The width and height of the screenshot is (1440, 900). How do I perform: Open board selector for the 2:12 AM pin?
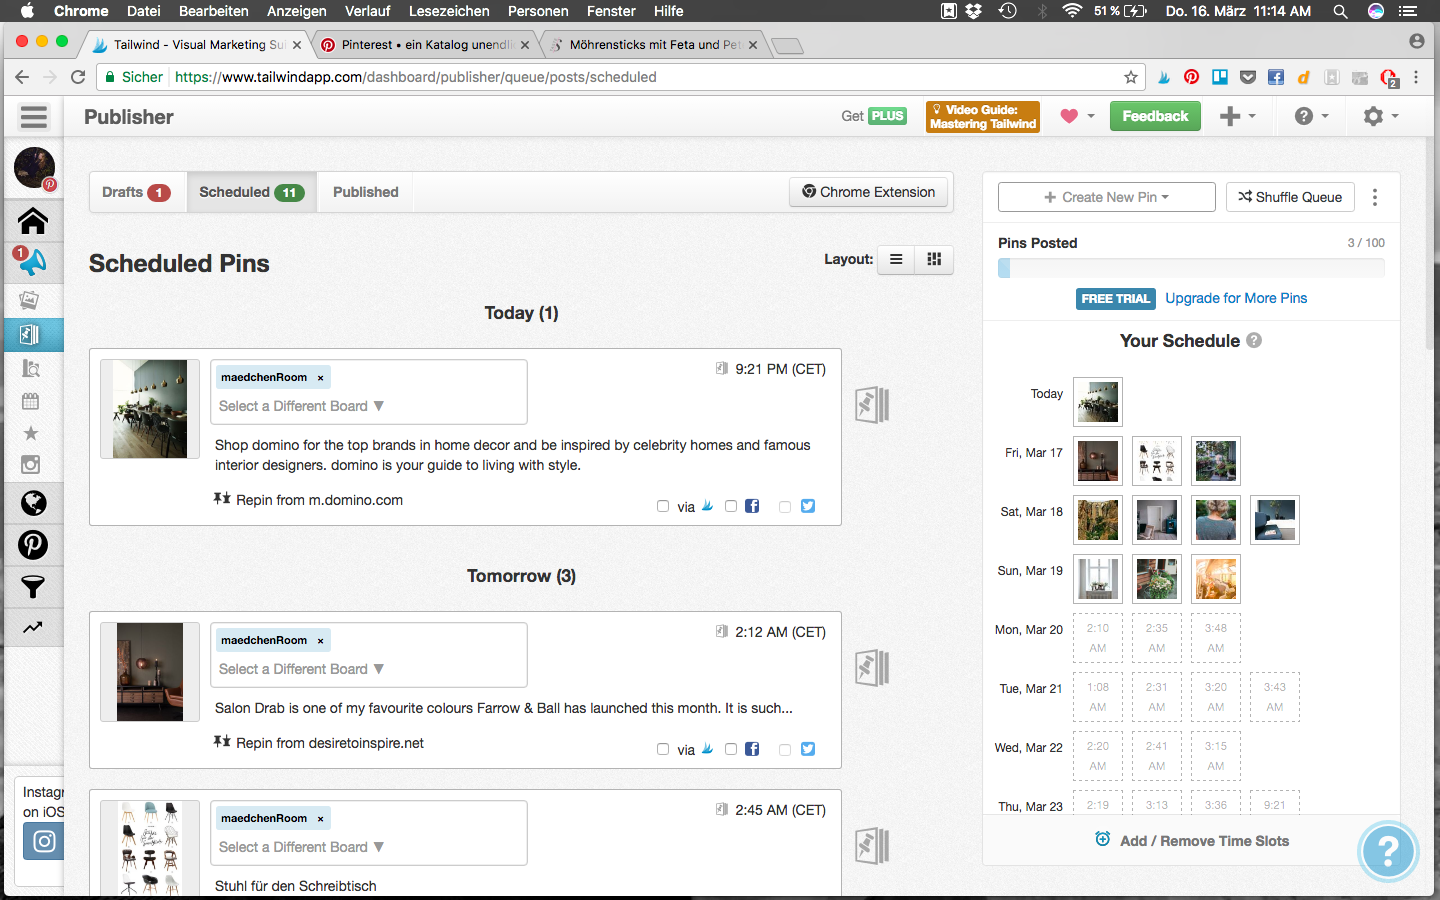301,669
